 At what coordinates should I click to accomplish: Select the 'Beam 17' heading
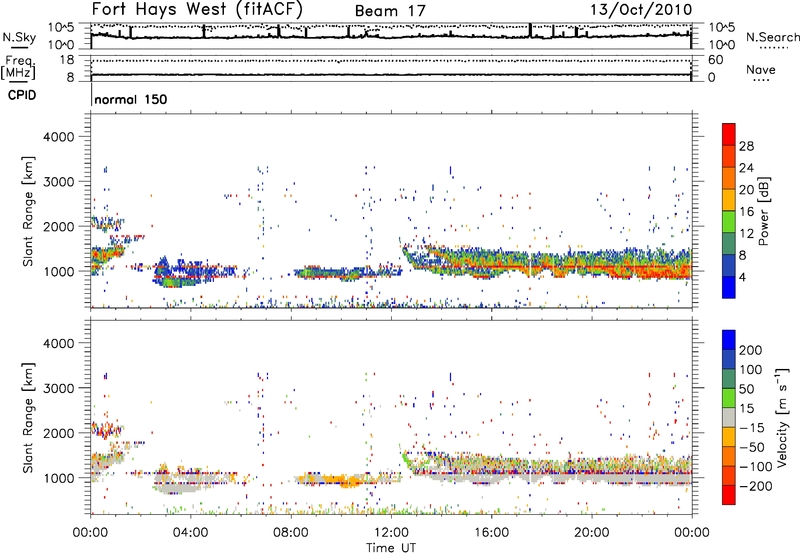point(390,11)
